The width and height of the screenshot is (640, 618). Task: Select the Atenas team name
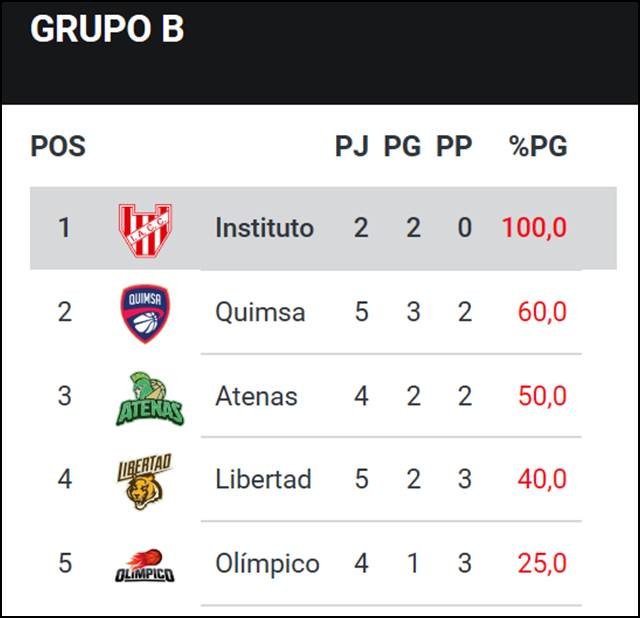tap(256, 396)
